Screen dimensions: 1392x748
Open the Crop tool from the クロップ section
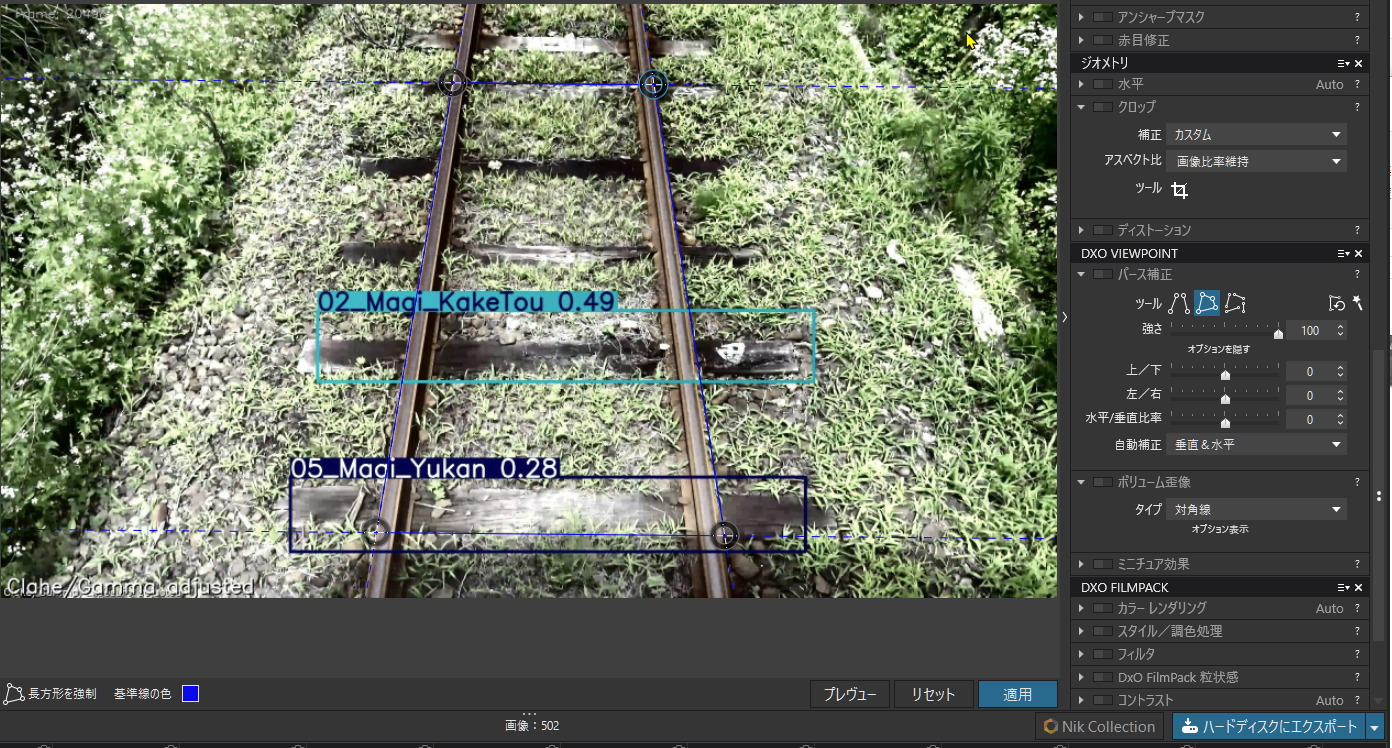click(1180, 189)
